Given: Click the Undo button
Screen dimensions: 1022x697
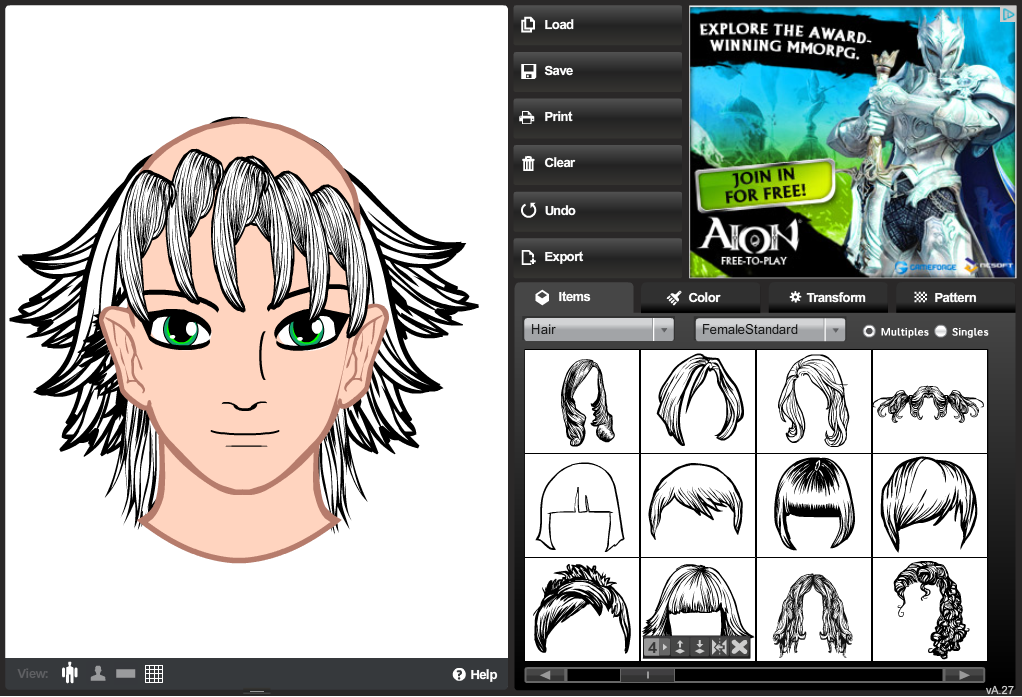Looking at the screenshot, I should 597,210.
